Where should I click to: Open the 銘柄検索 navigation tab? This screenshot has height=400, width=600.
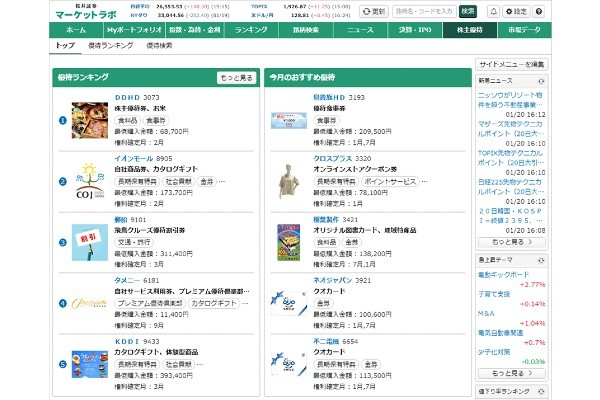pyautogui.click(x=306, y=30)
